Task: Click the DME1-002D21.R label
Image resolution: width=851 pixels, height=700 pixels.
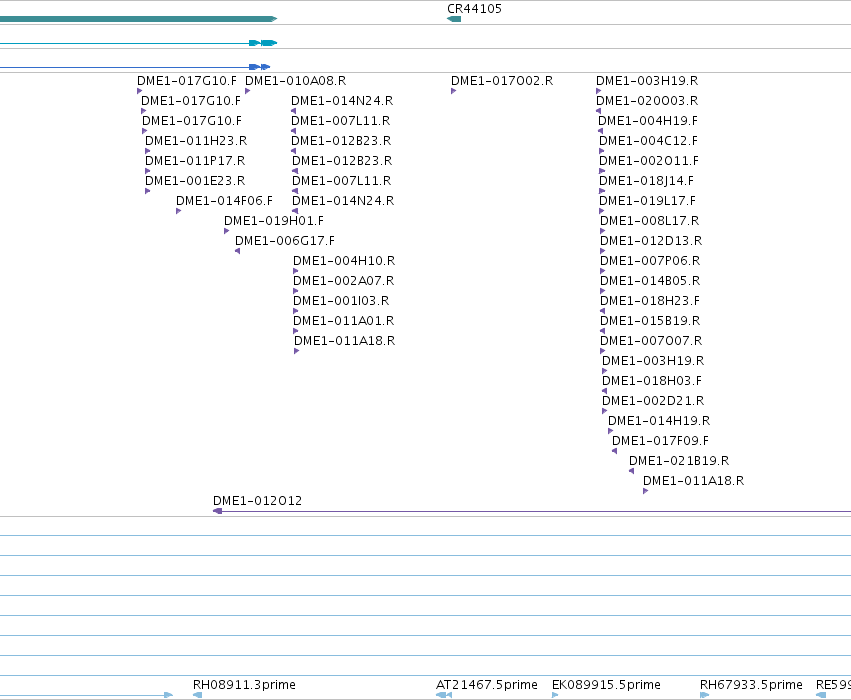Action: pyautogui.click(x=653, y=401)
